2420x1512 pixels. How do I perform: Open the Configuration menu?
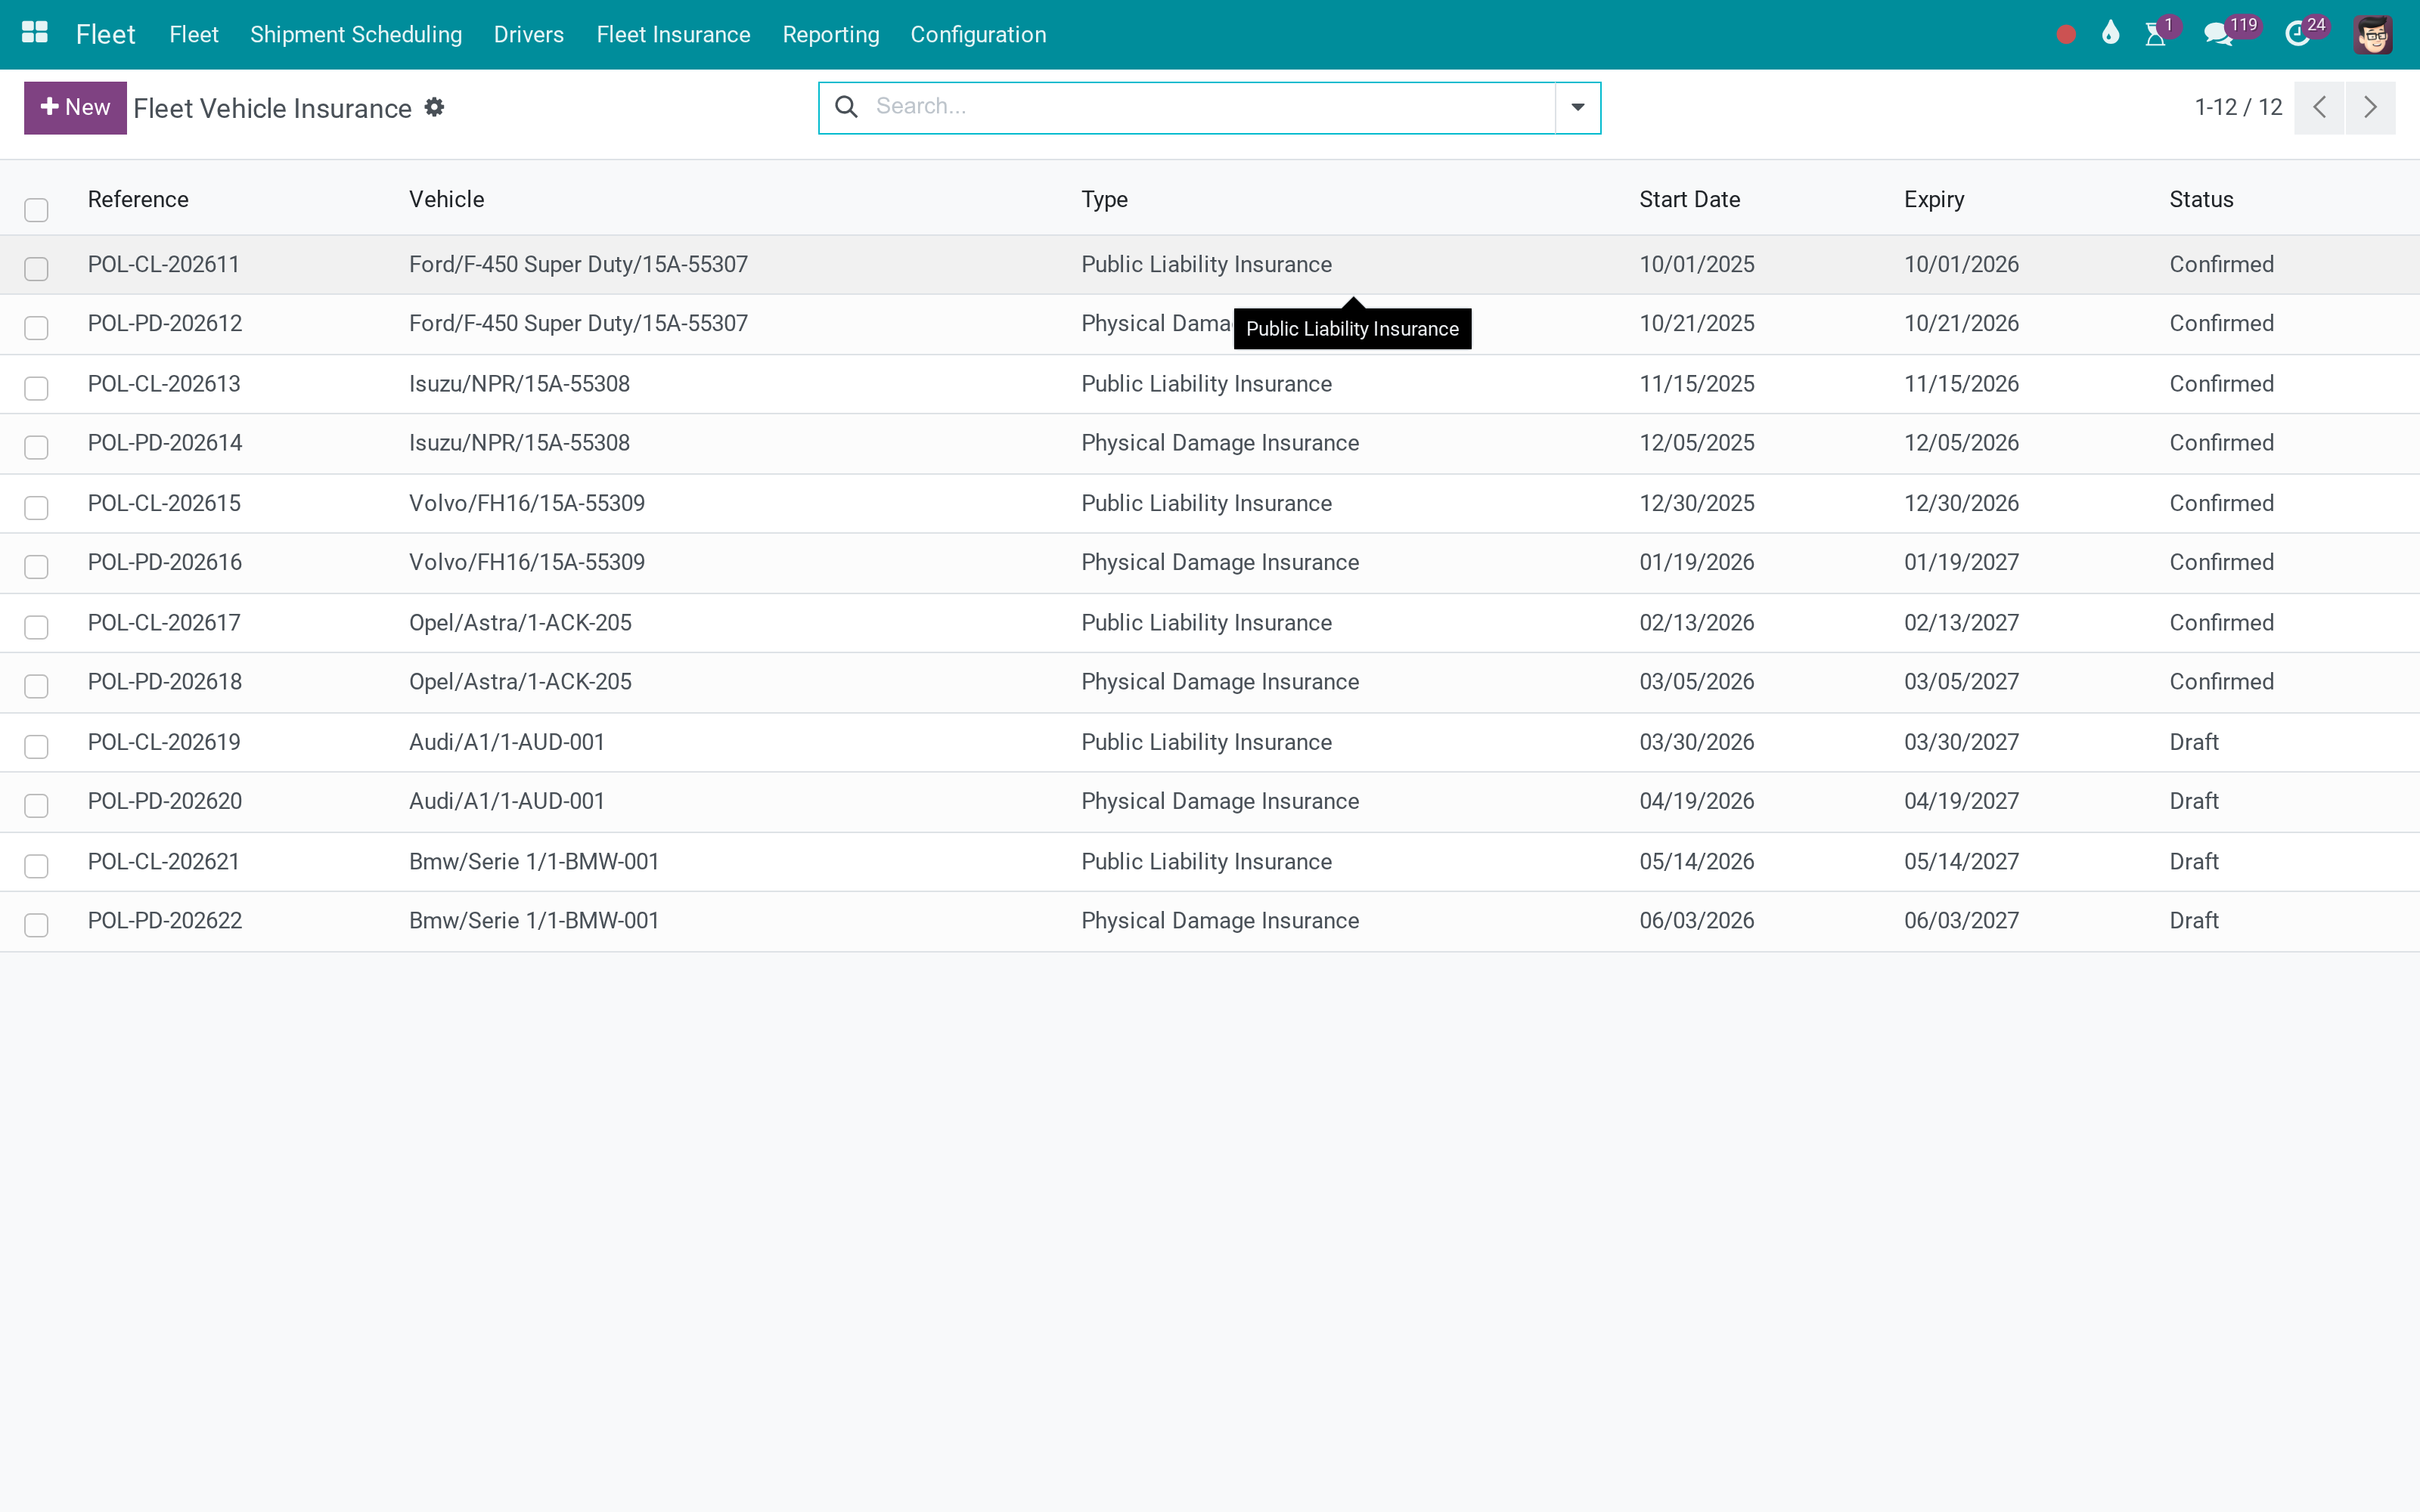click(978, 34)
